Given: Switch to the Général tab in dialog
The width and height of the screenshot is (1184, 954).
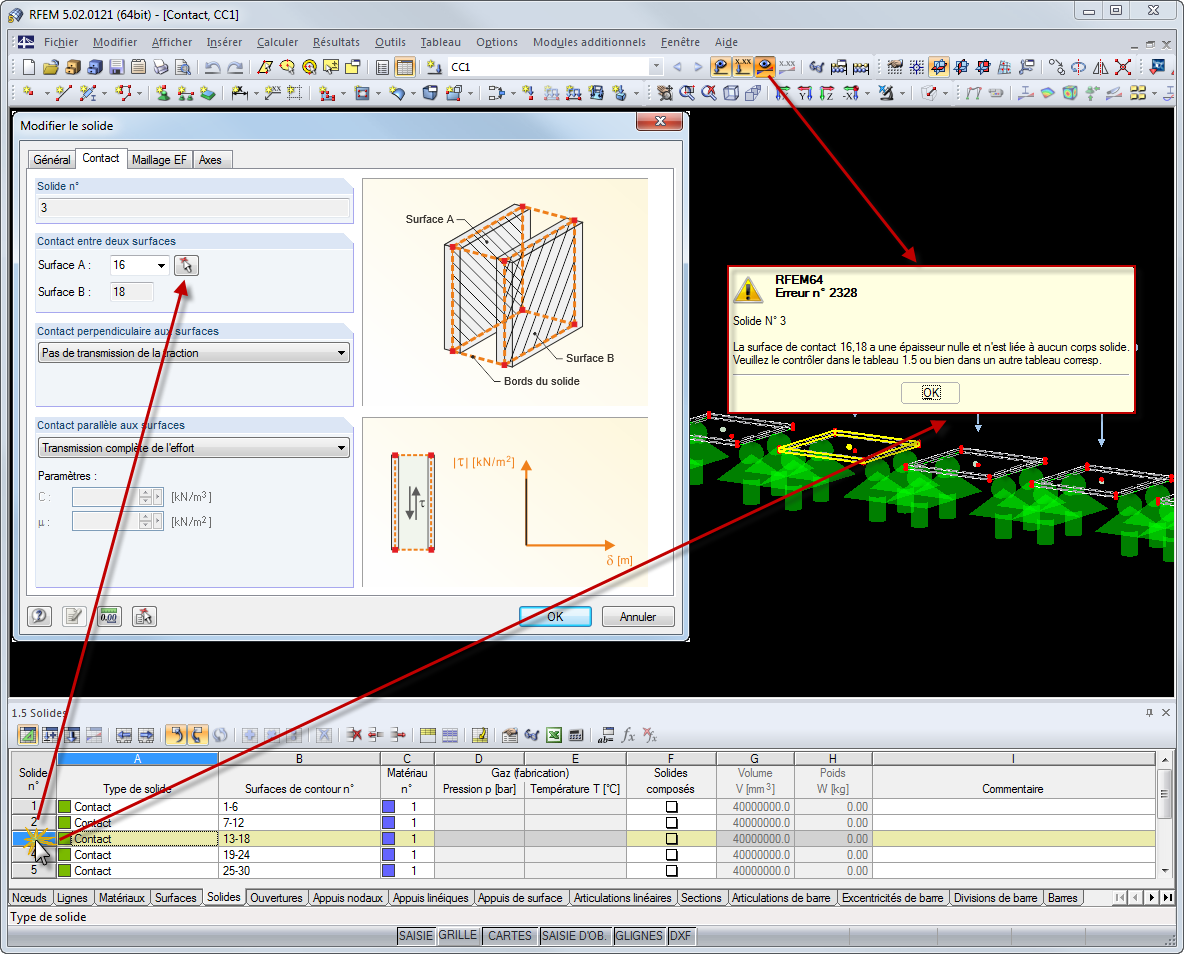Looking at the screenshot, I should point(51,159).
